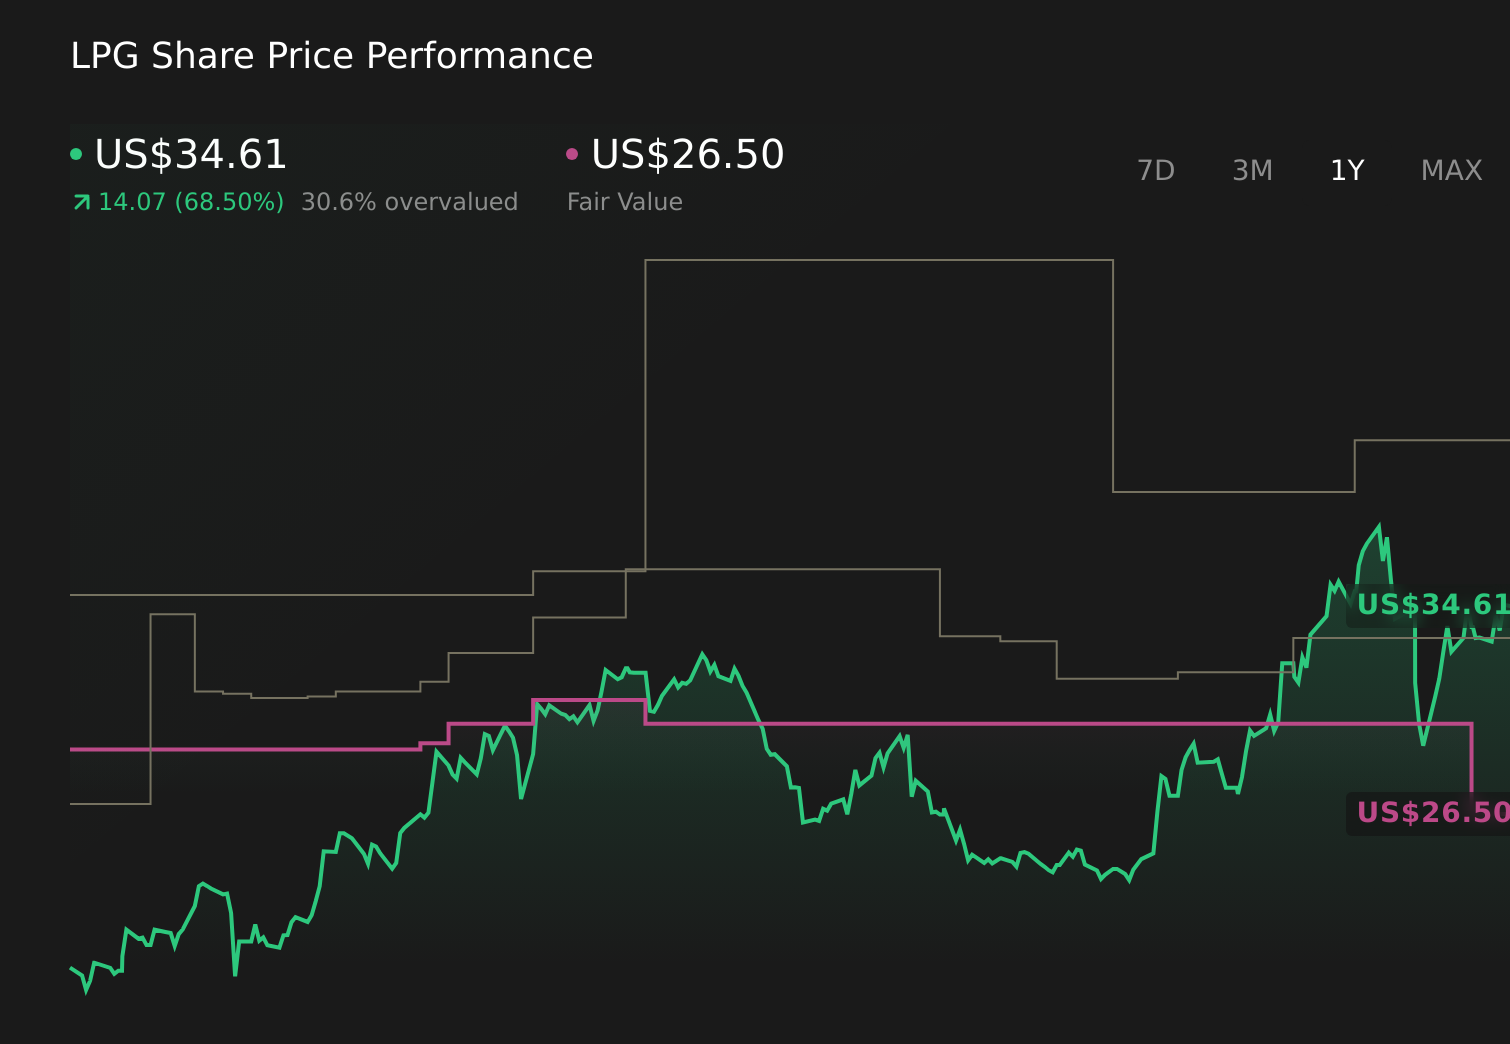The height and width of the screenshot is (1044, 1510).
Task: Click the upward trend arrow icon
Action: (80, 201)
